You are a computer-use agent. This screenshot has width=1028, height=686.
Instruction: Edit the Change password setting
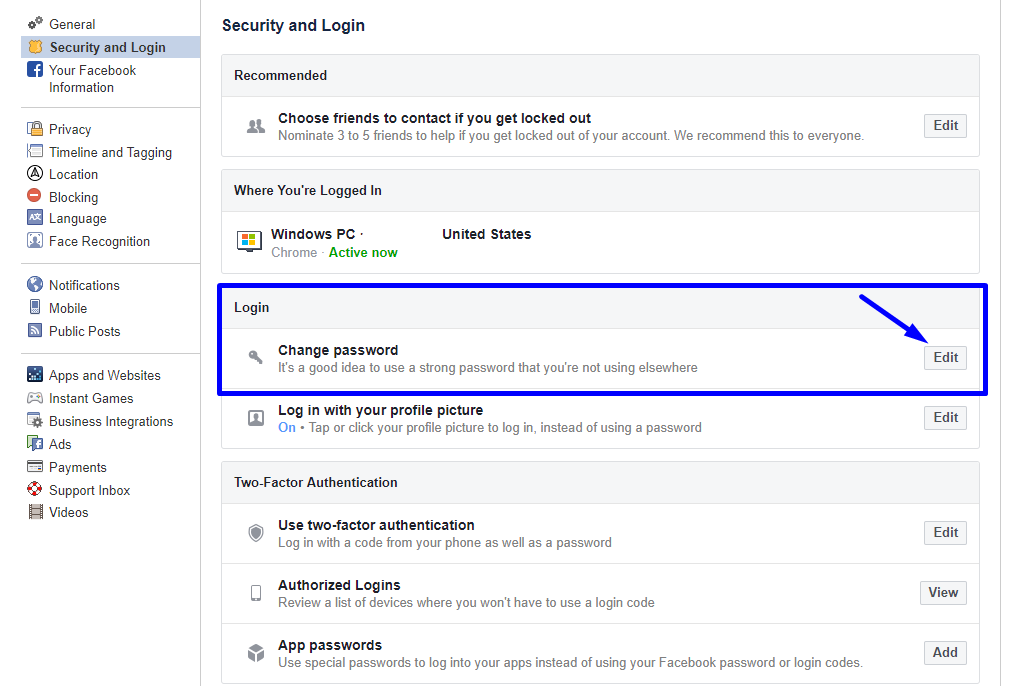tap(945, 357)
